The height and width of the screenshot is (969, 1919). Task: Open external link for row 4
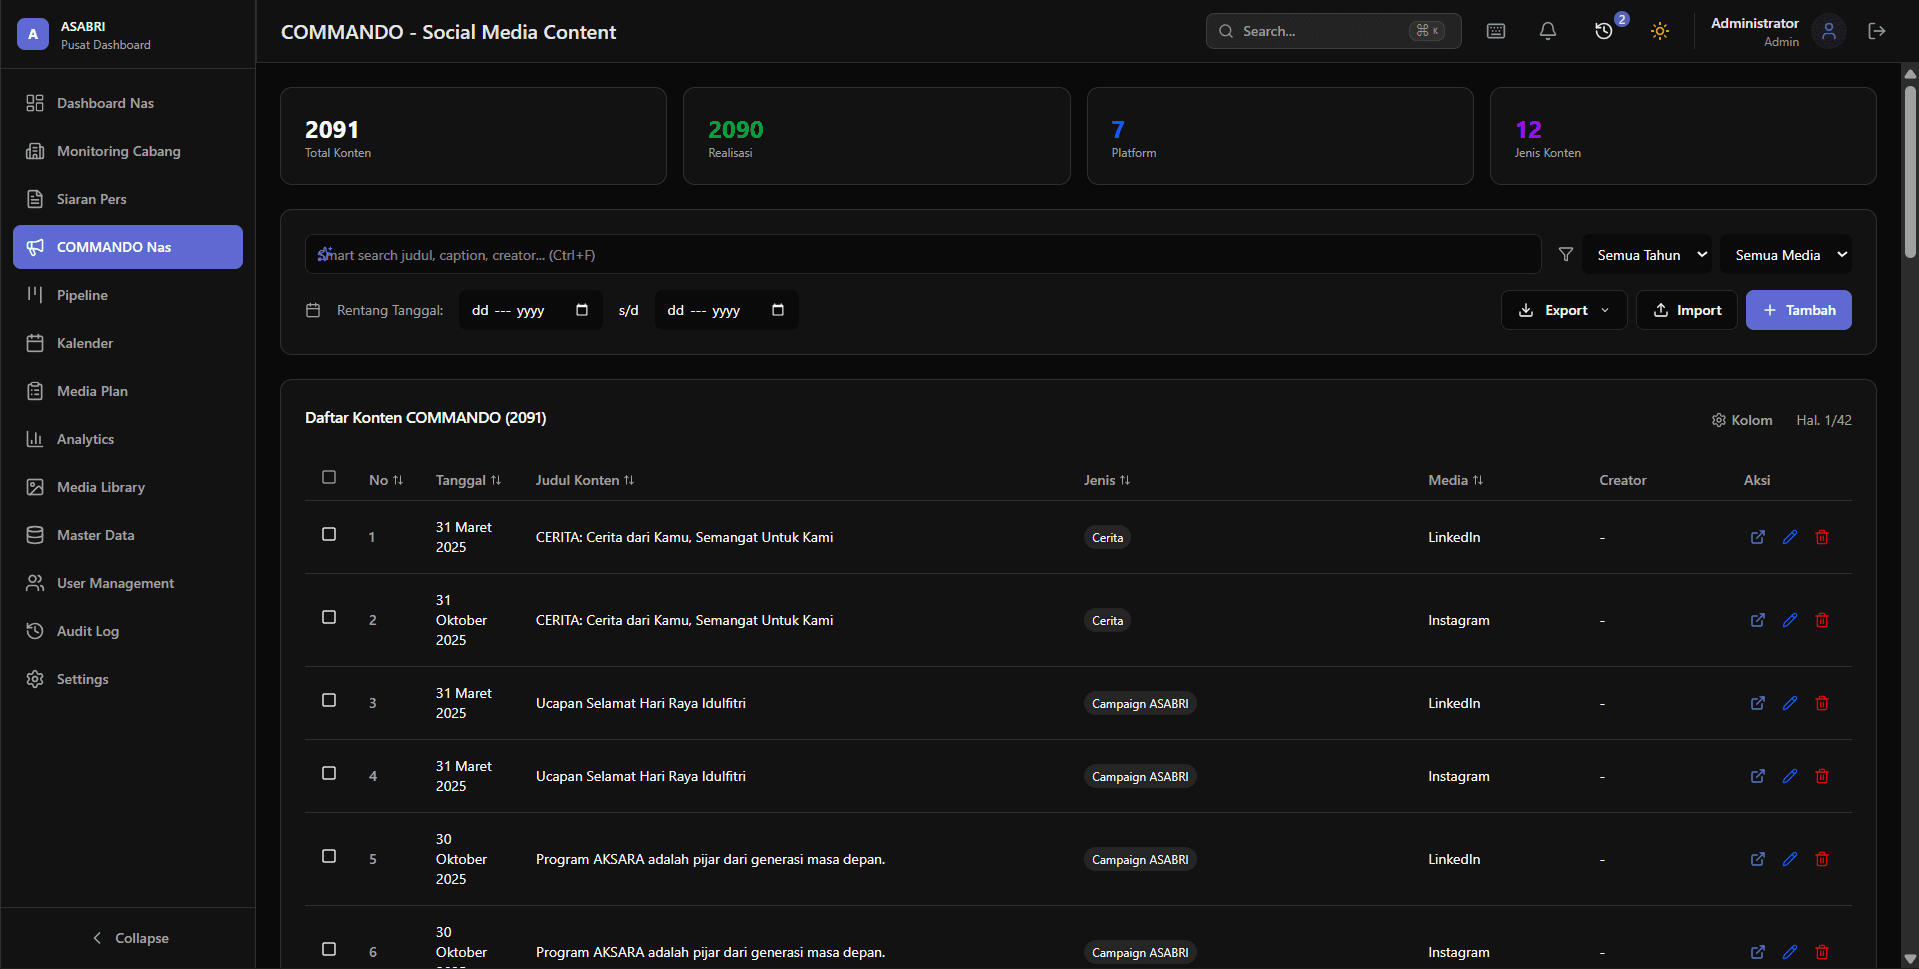click(1758, 776)
